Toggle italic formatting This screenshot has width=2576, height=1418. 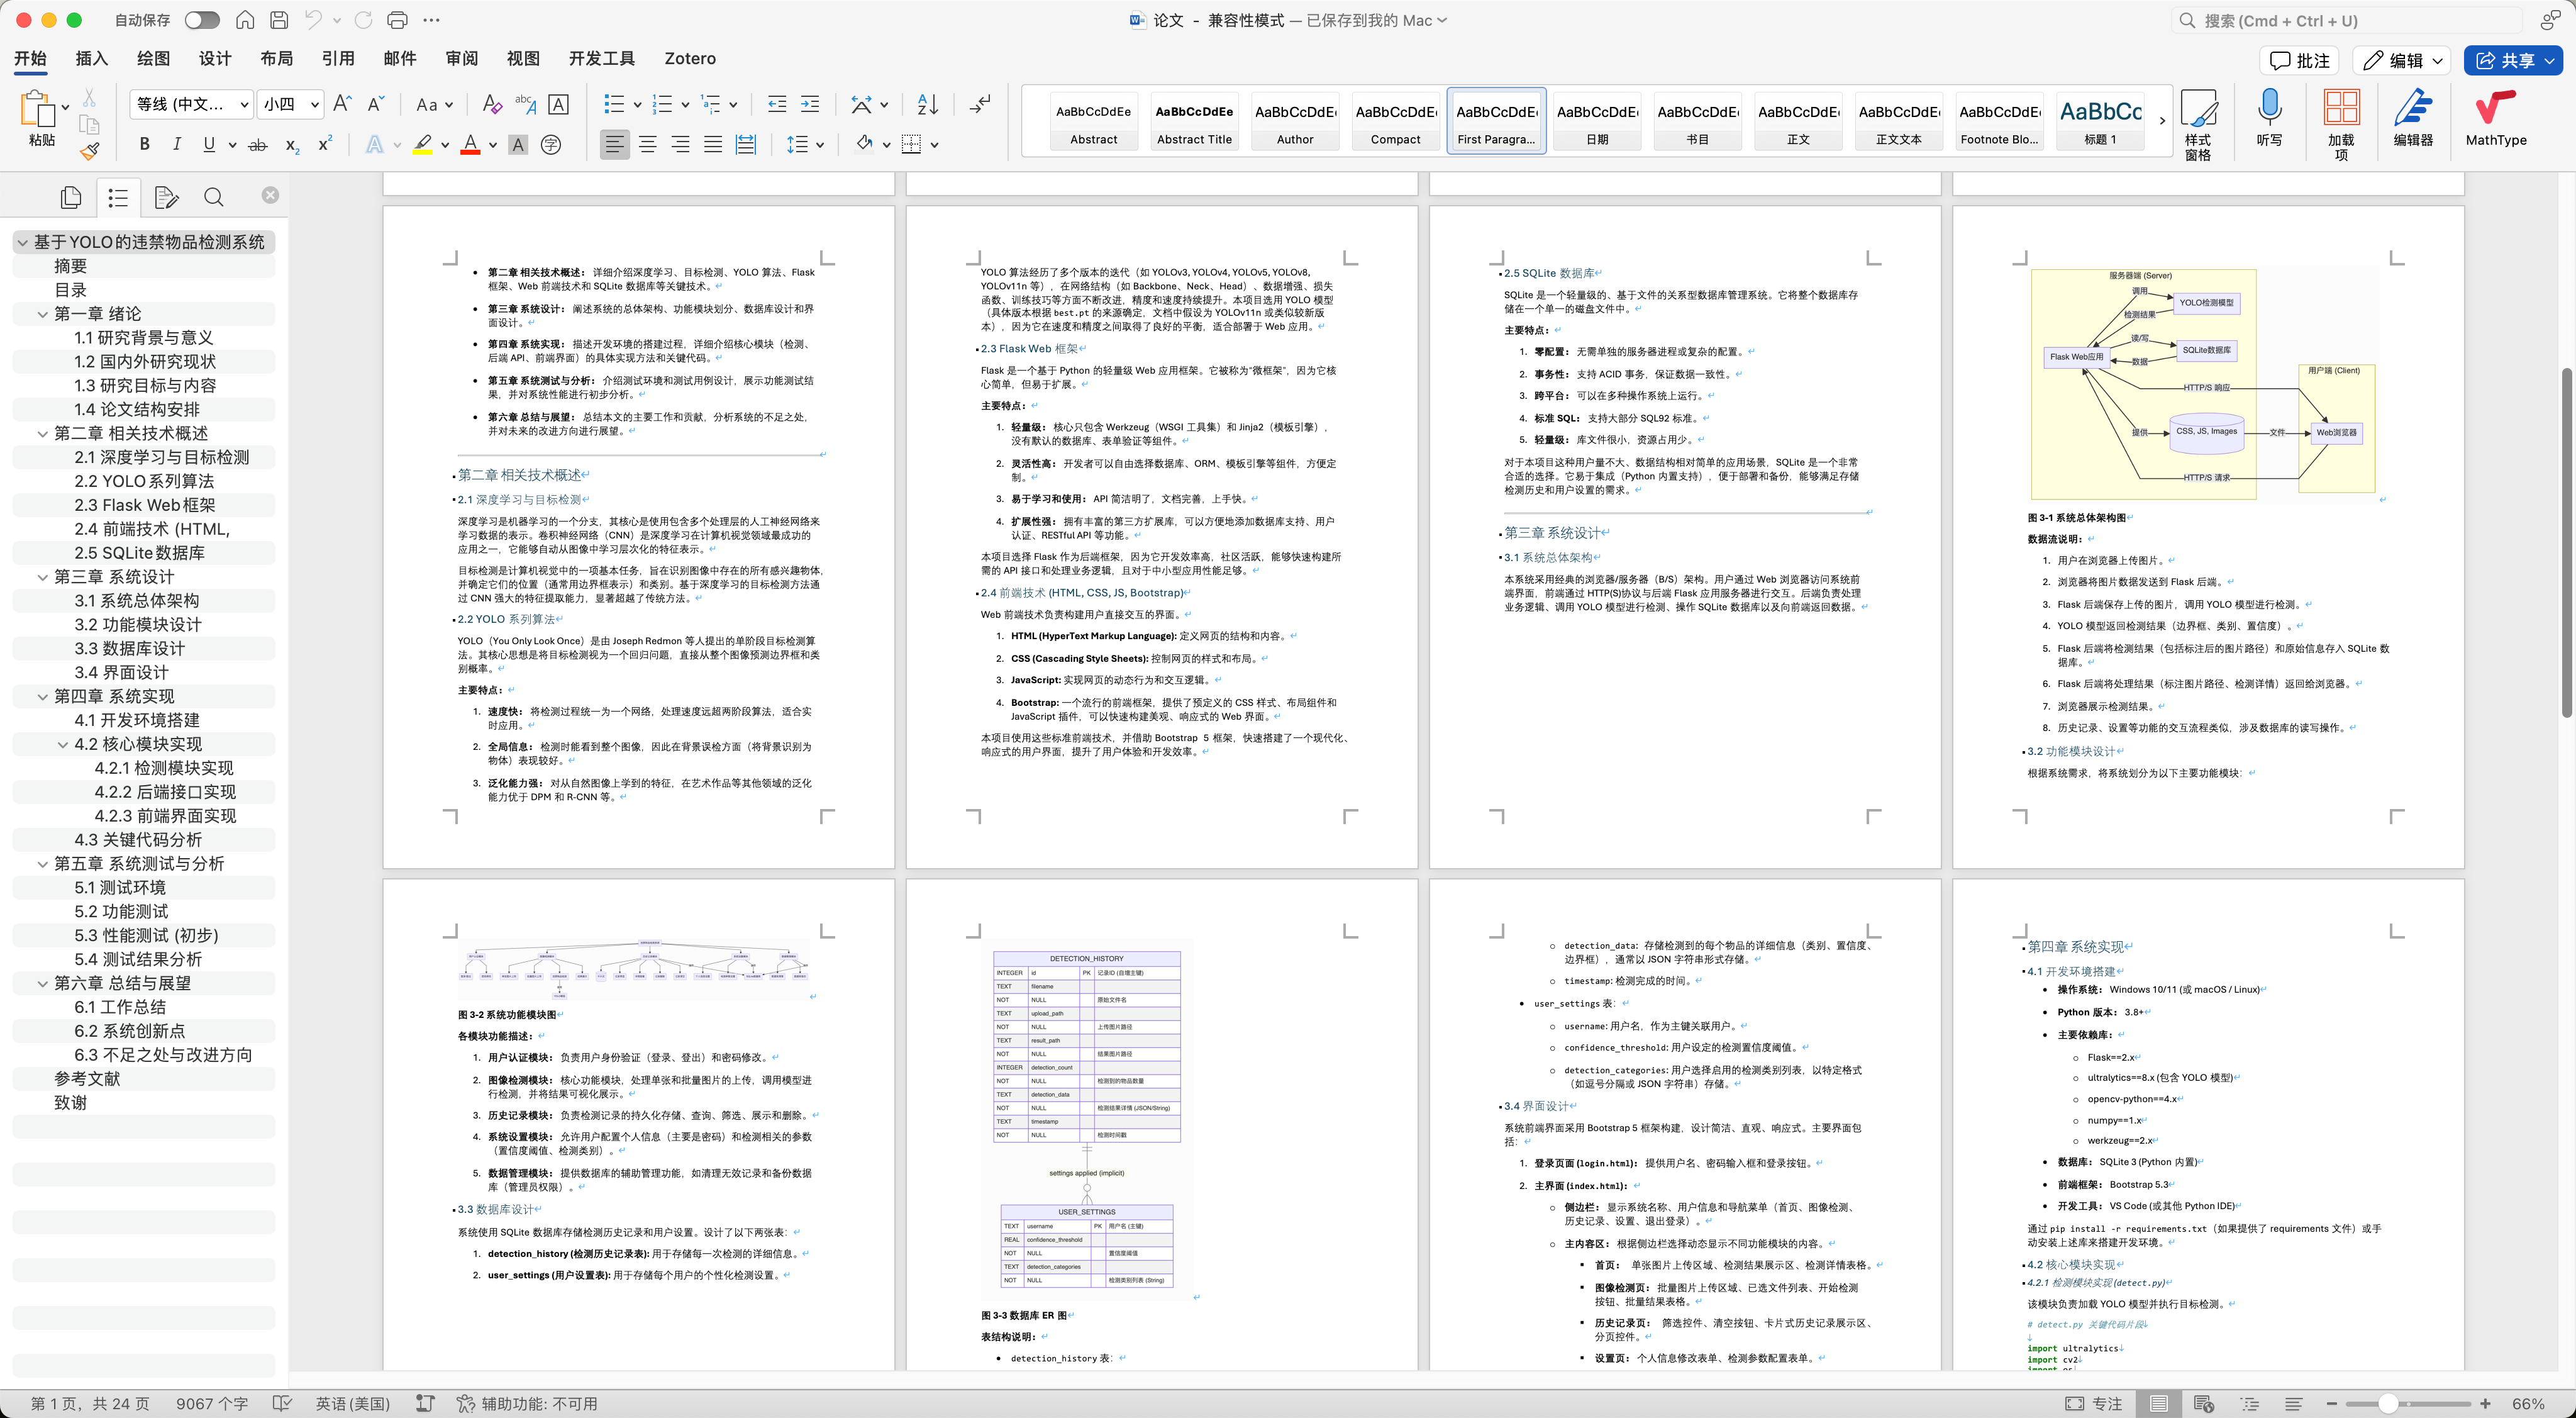point(177,145)
